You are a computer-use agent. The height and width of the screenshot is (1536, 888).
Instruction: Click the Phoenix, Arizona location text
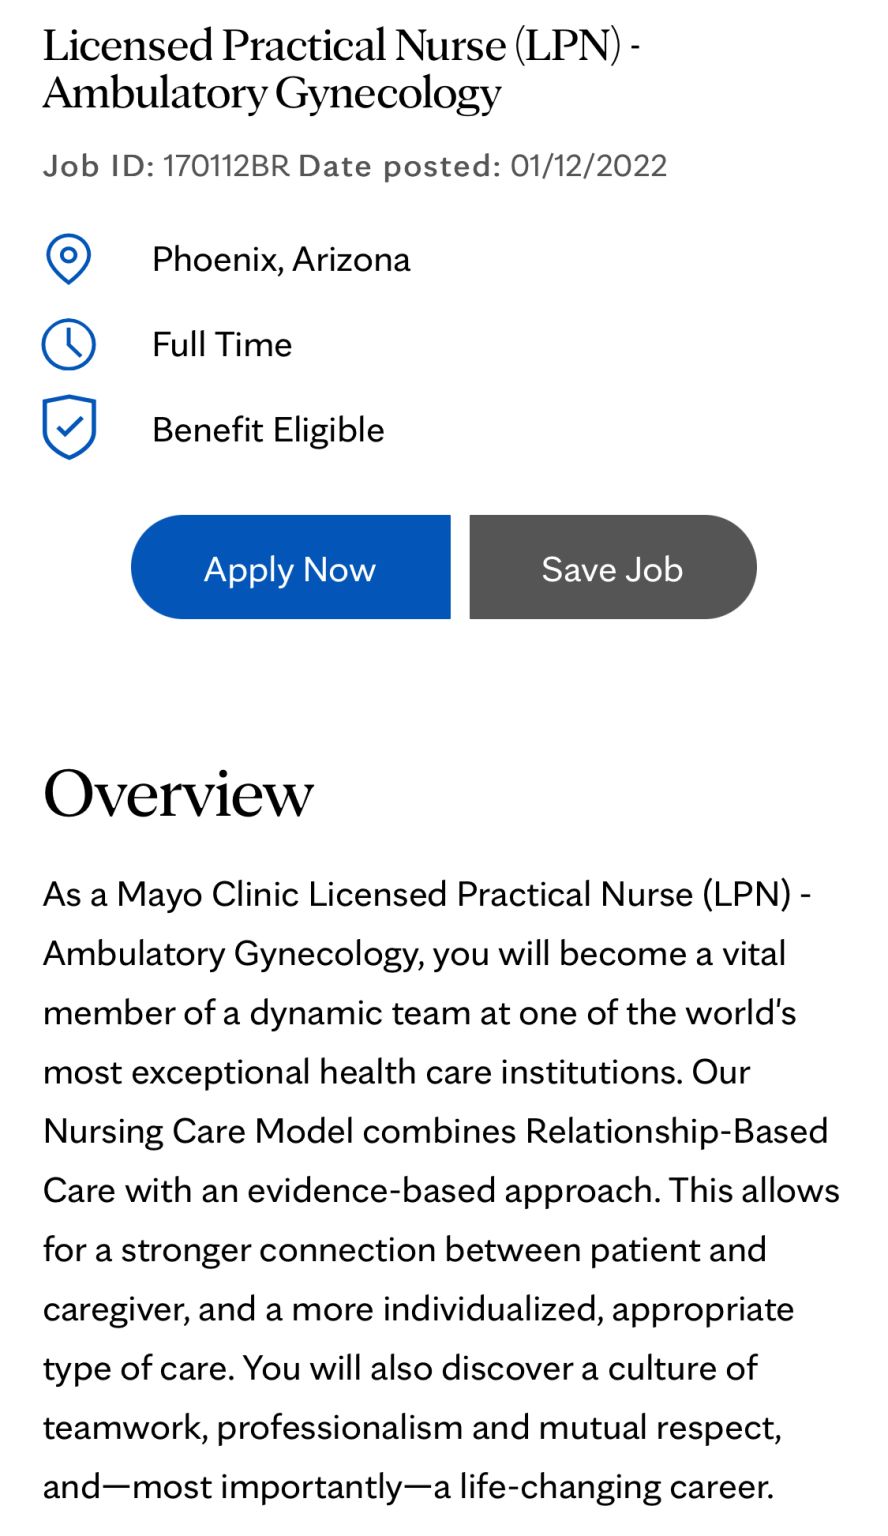coord(281,260)
